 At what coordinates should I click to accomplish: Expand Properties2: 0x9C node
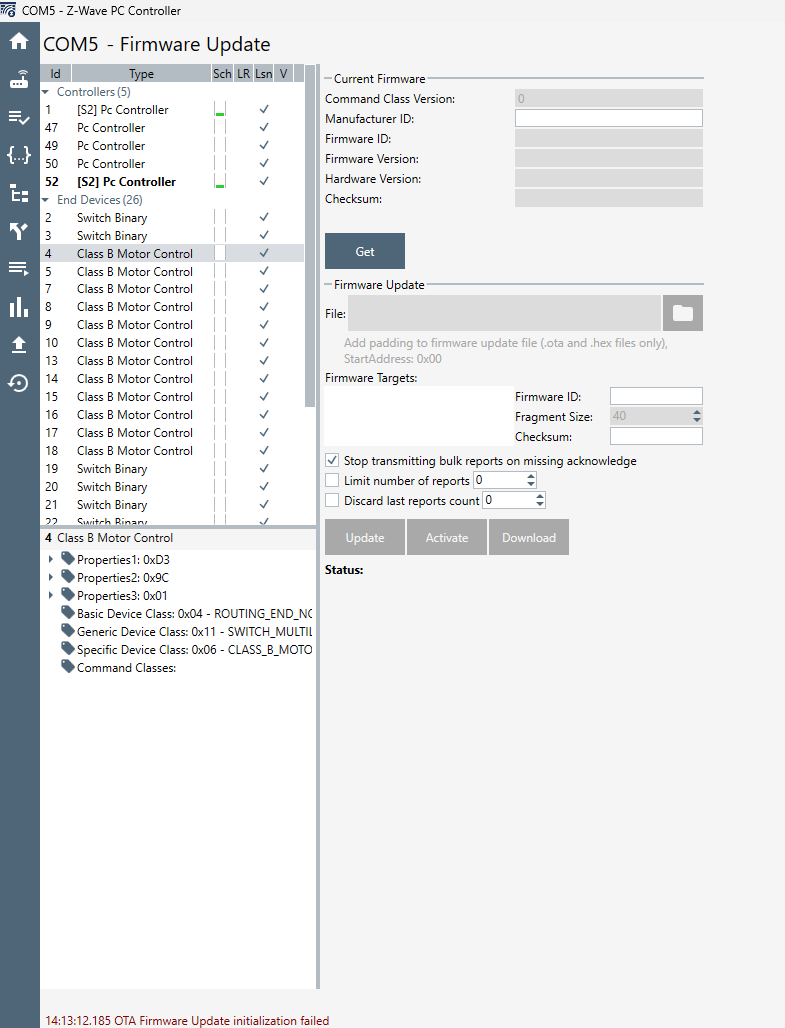point(50,577)
